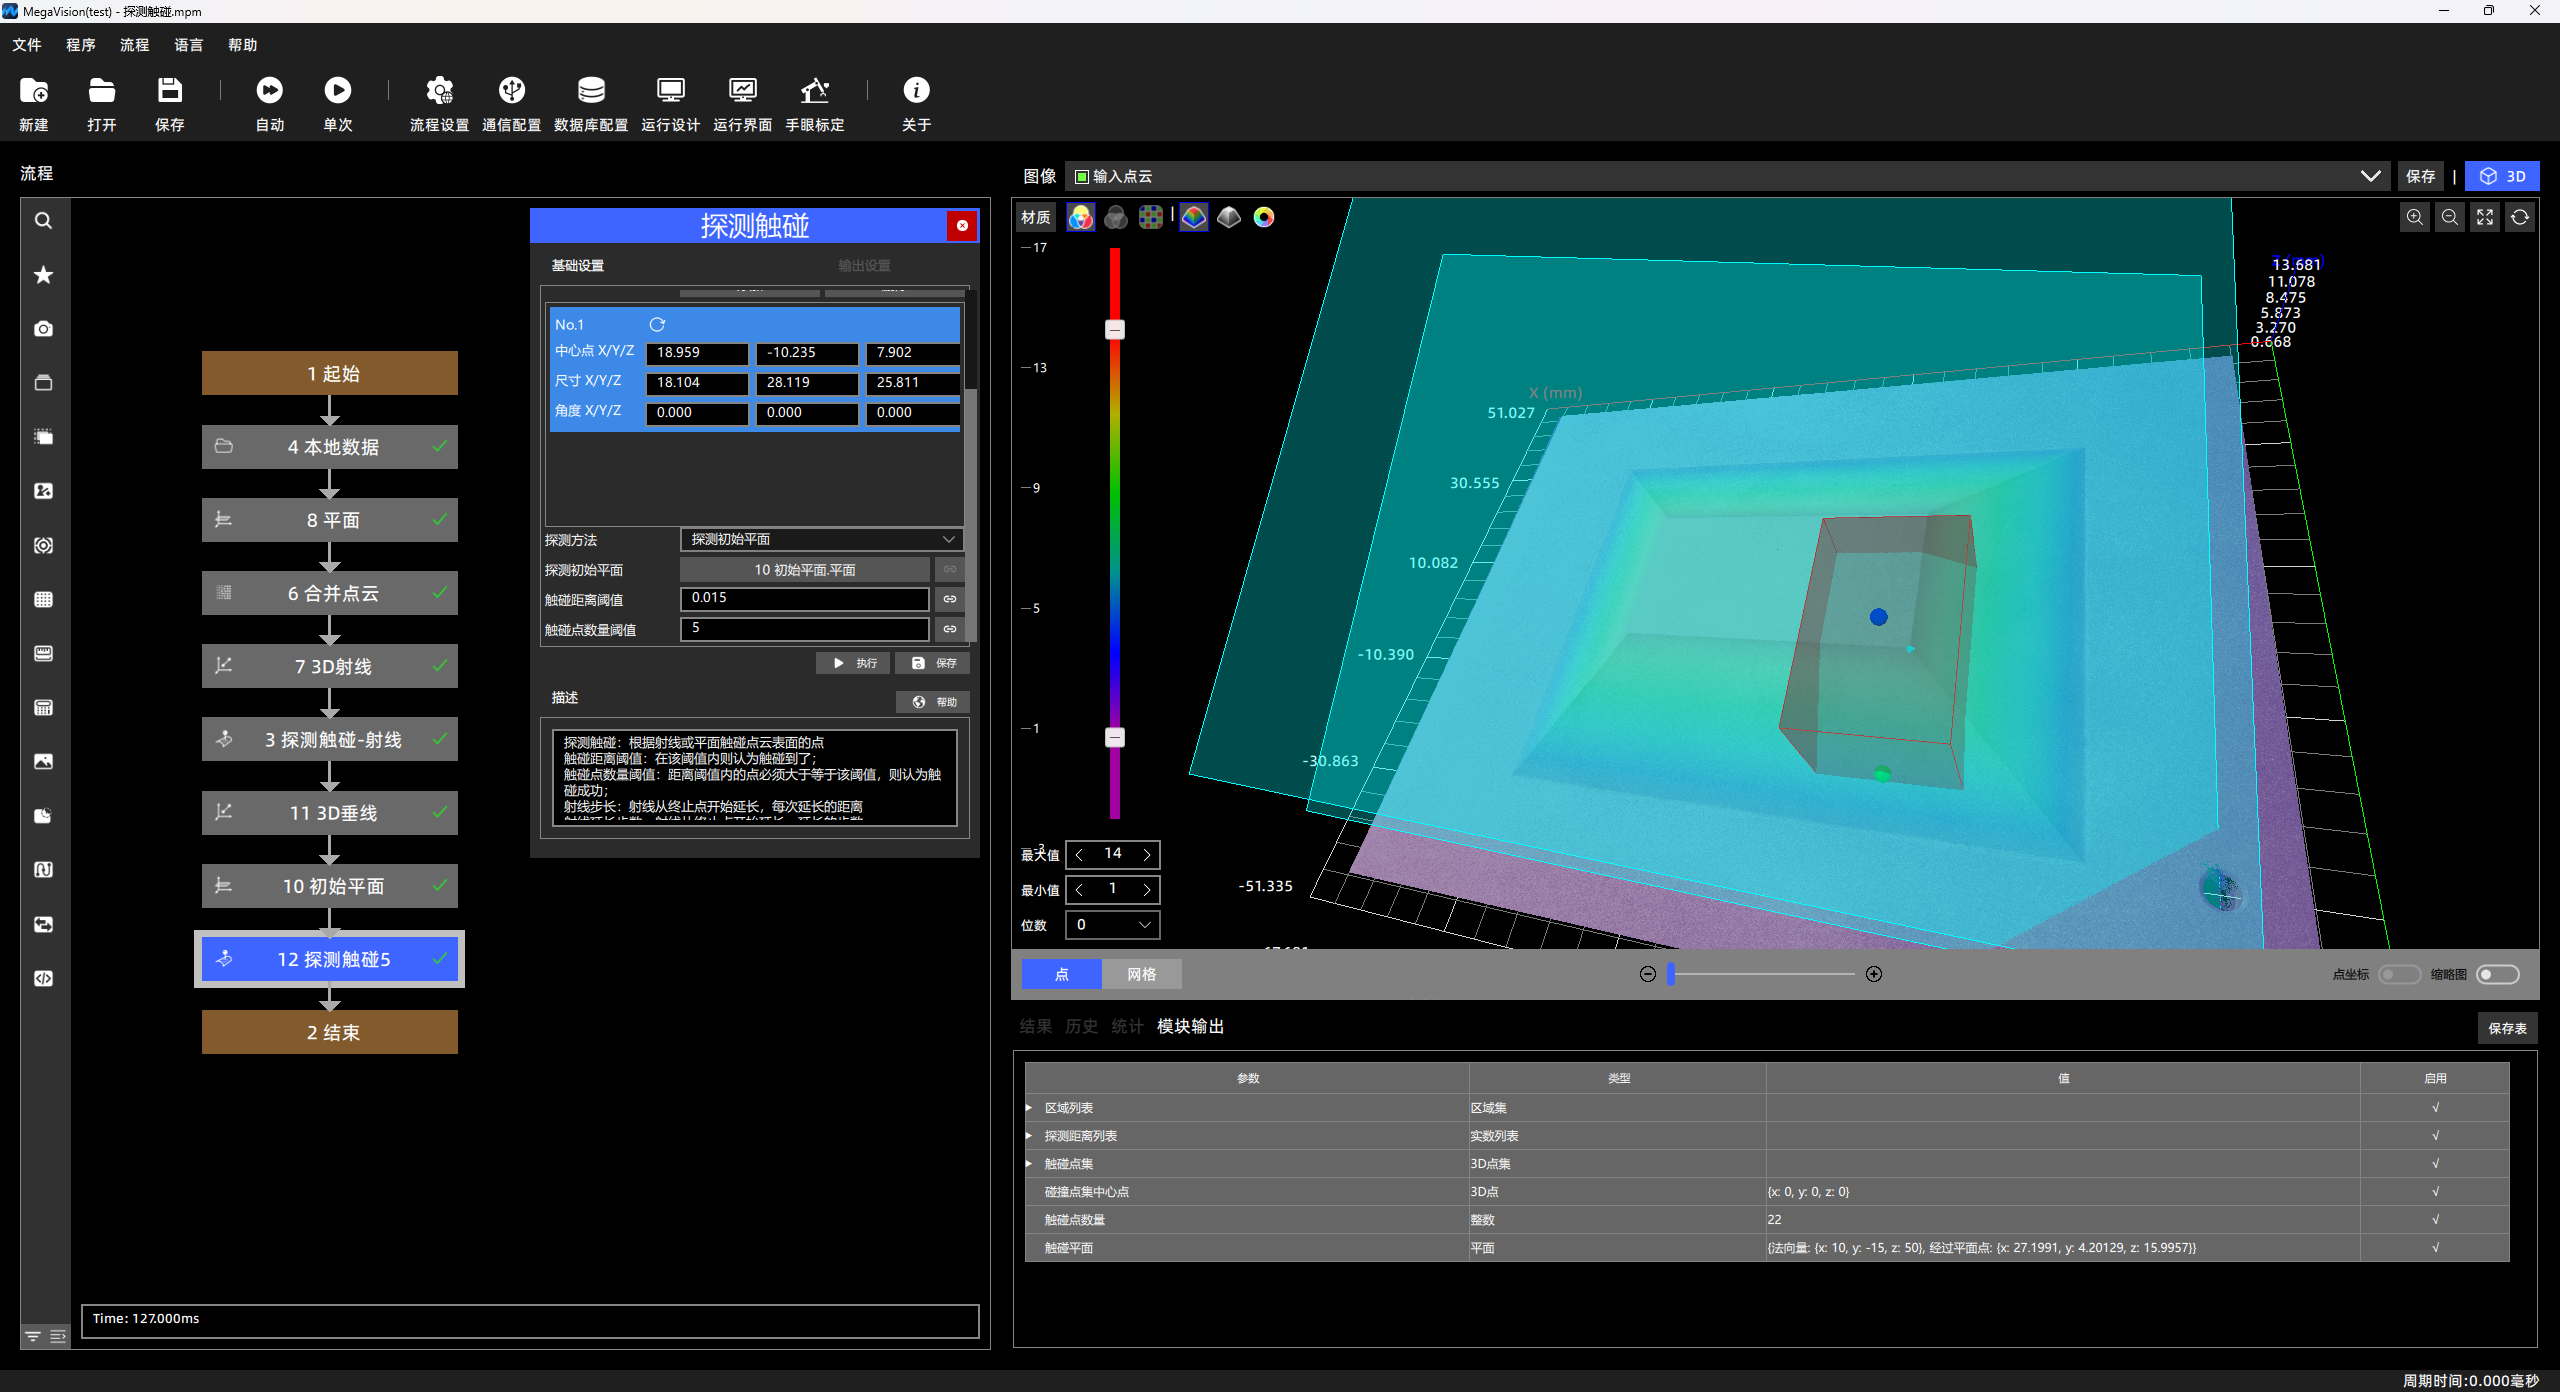Zoom in the 3D point cloud view
This screenshot has height=1392, width=2560.
pyautogui.click(x=2415, y=217)
